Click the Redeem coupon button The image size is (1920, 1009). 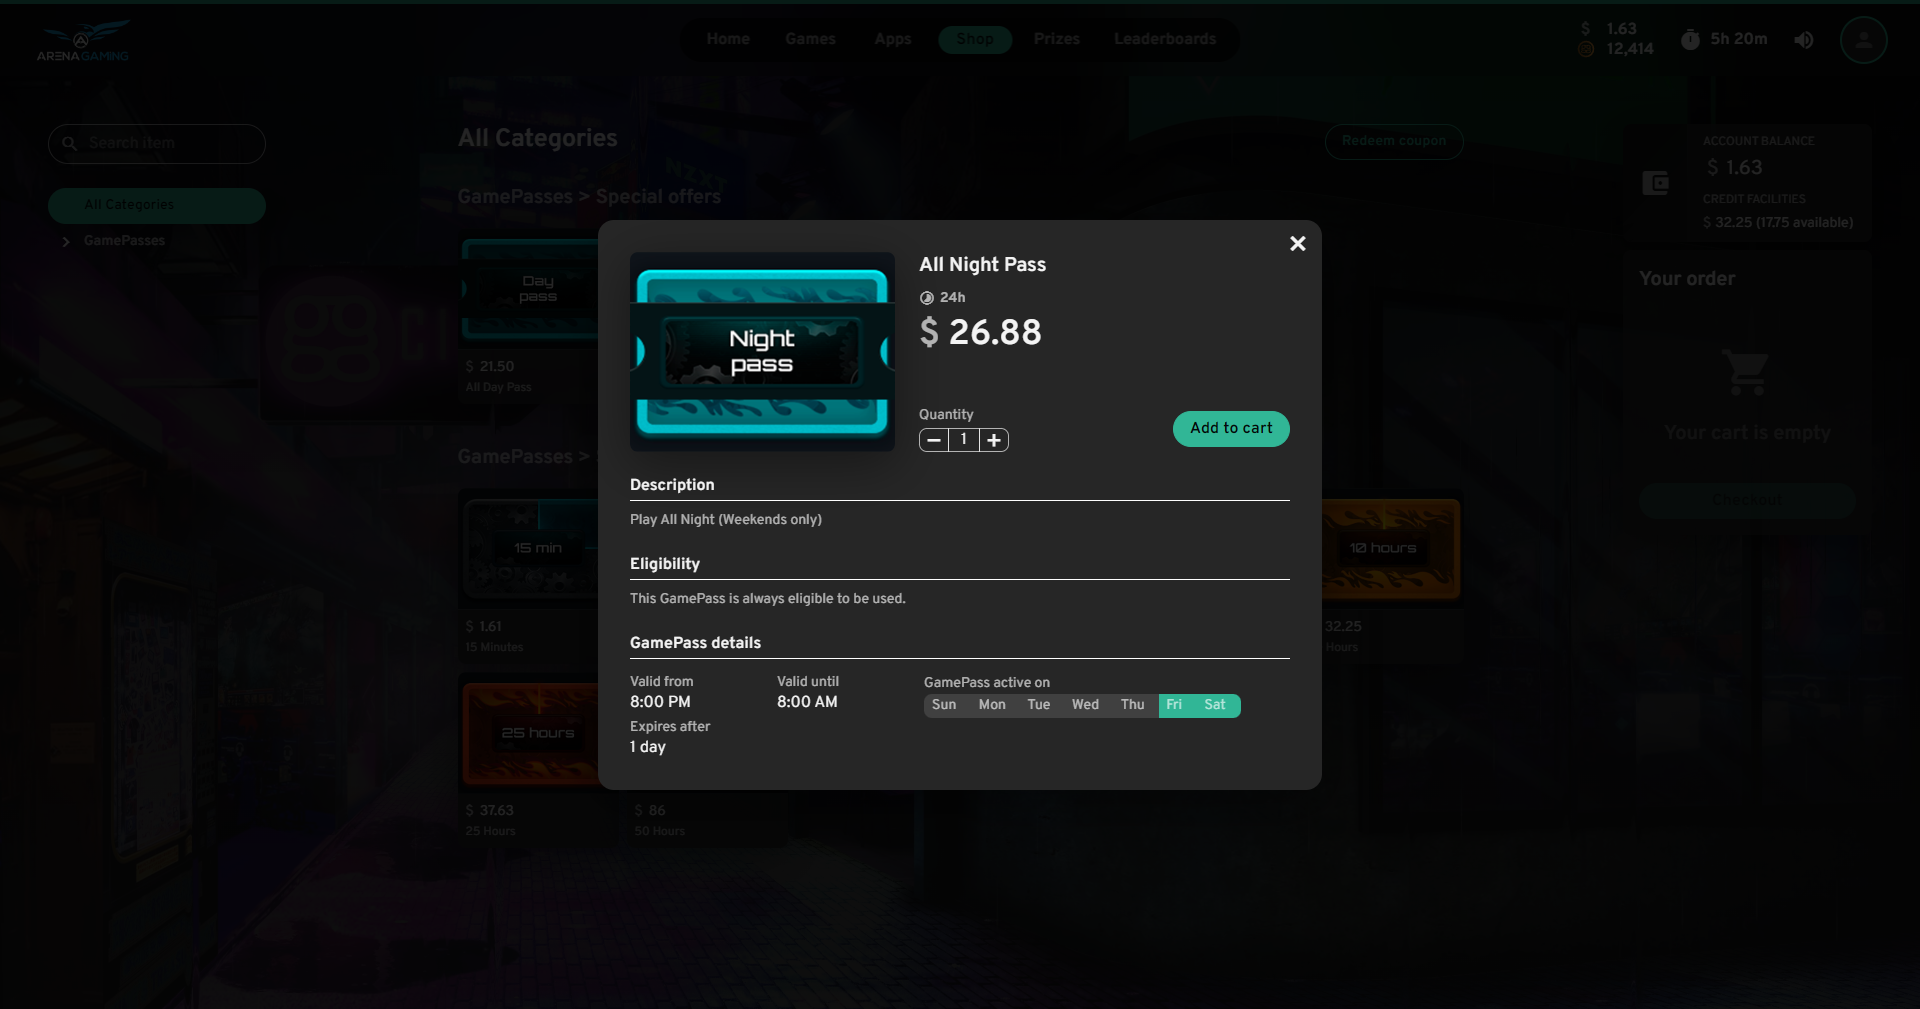pos(1393,141)
